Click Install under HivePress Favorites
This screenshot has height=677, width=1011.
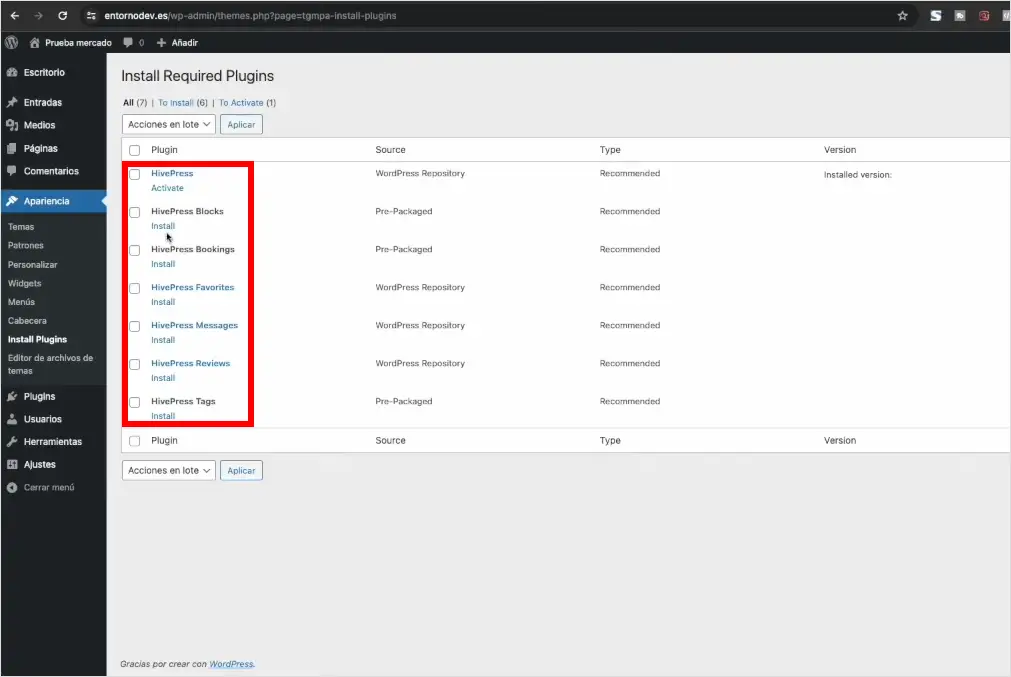click(162, 302)
